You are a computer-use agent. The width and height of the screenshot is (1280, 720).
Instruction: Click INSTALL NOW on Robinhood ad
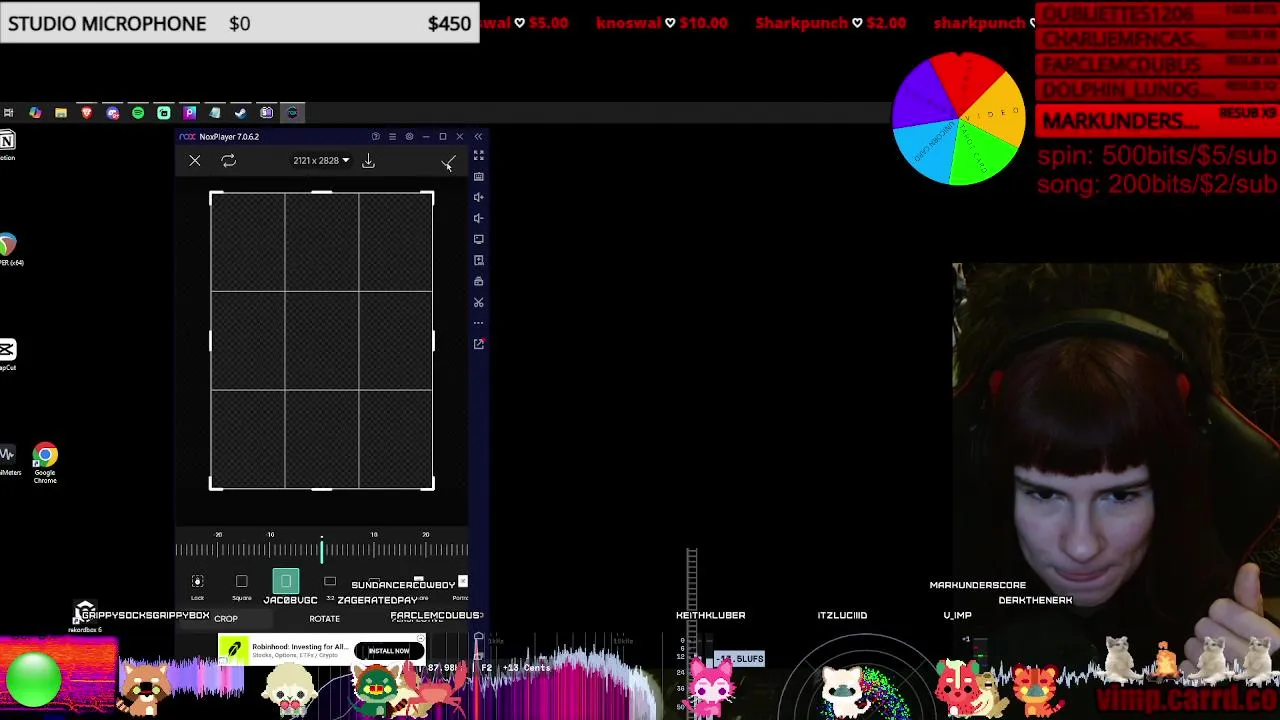(389, 651)
